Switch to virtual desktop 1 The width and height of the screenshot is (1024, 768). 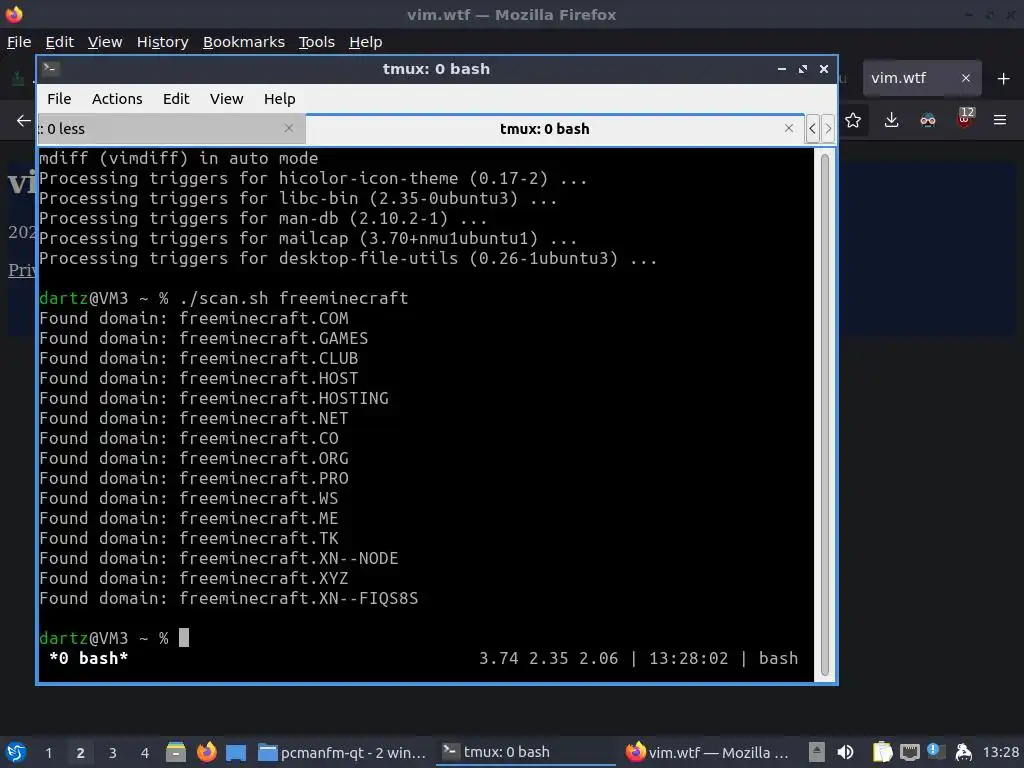tap(48, 753)
